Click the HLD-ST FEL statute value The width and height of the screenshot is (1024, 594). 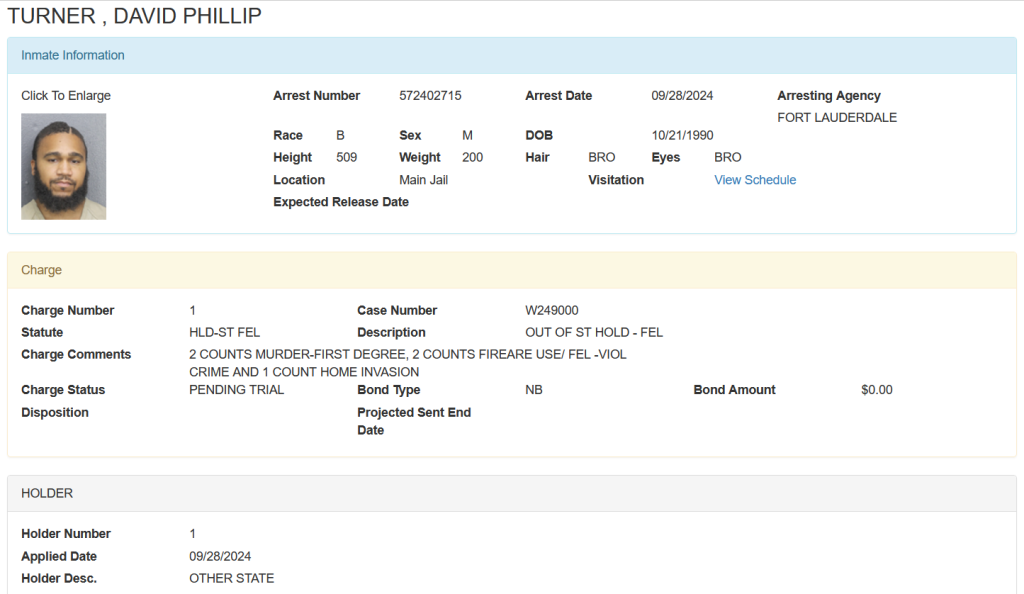[224, 332]
